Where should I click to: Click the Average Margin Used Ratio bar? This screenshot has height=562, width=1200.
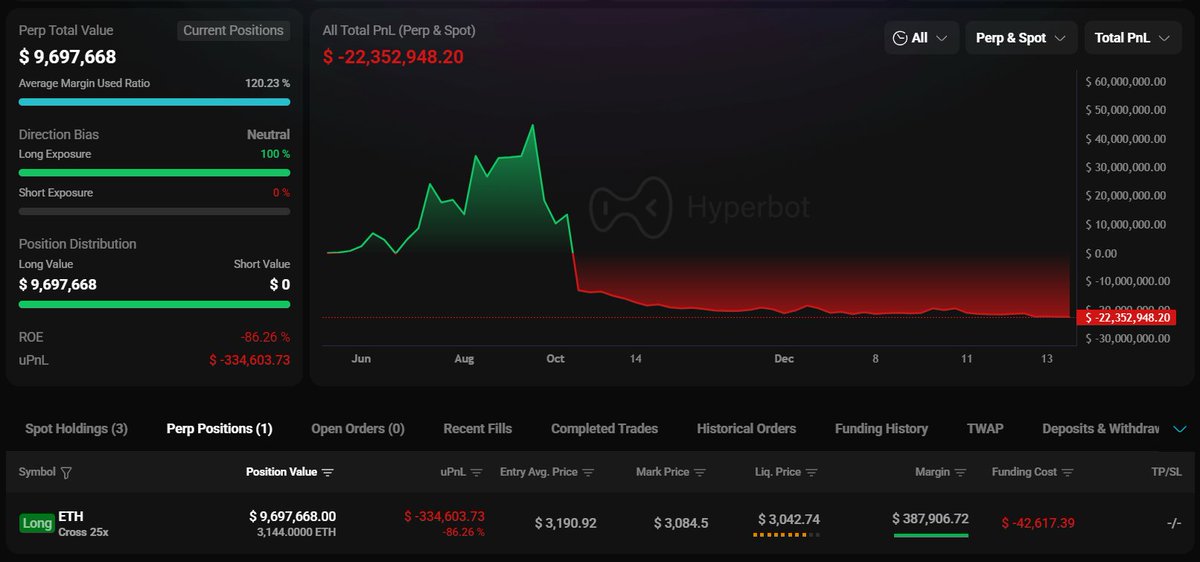tap(154, 102)
